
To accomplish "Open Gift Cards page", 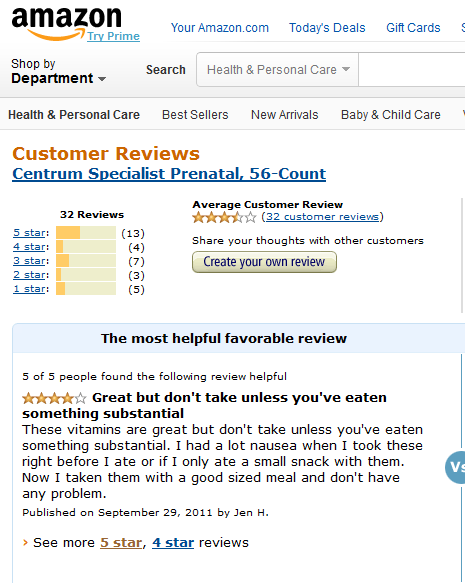I will coord(413,28).
